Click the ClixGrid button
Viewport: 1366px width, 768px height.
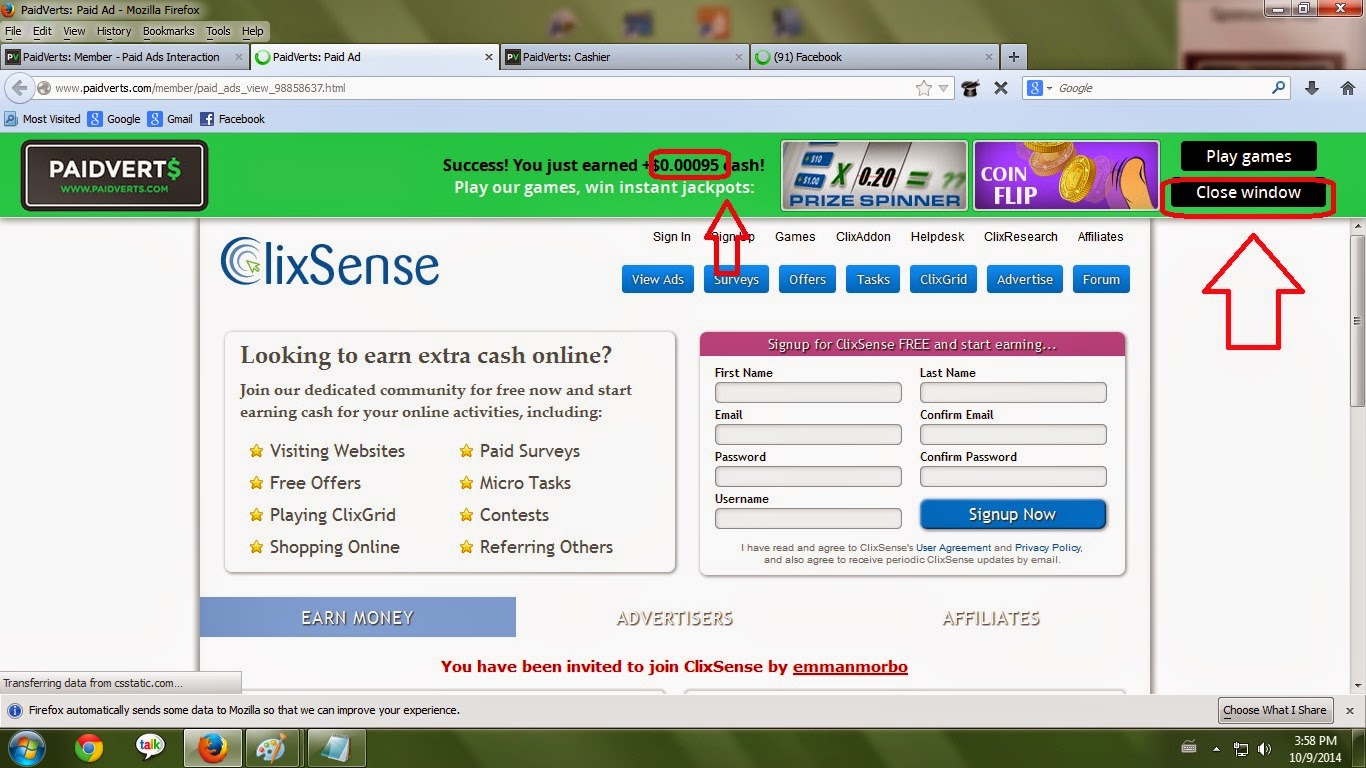[x=944, y=279]
